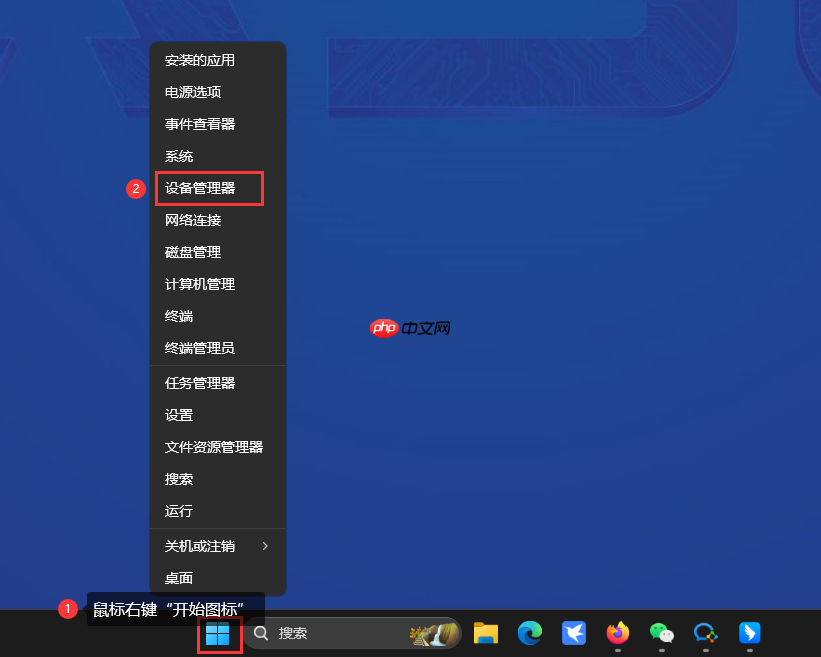Select 电源选项 from the menu
Viewport: 821px width, 657px height.
coord(193,92)
